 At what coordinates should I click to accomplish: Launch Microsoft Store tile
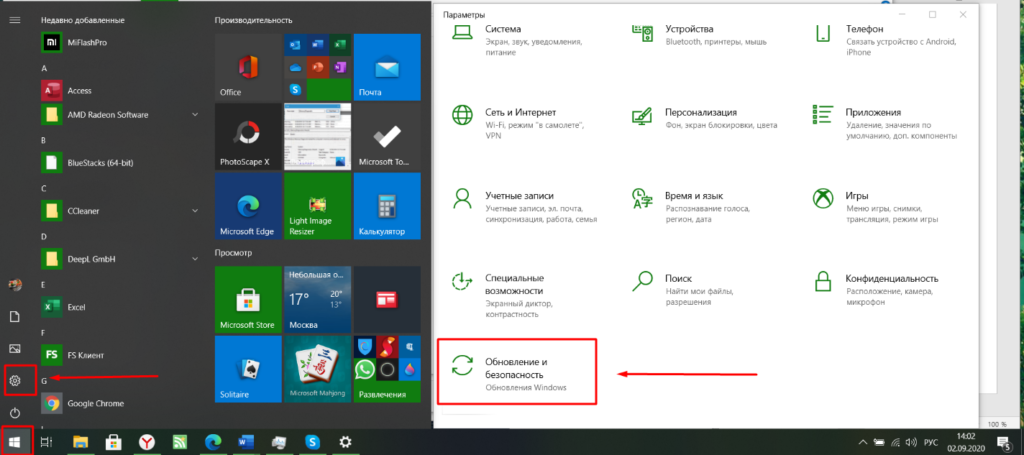(247, 299)
